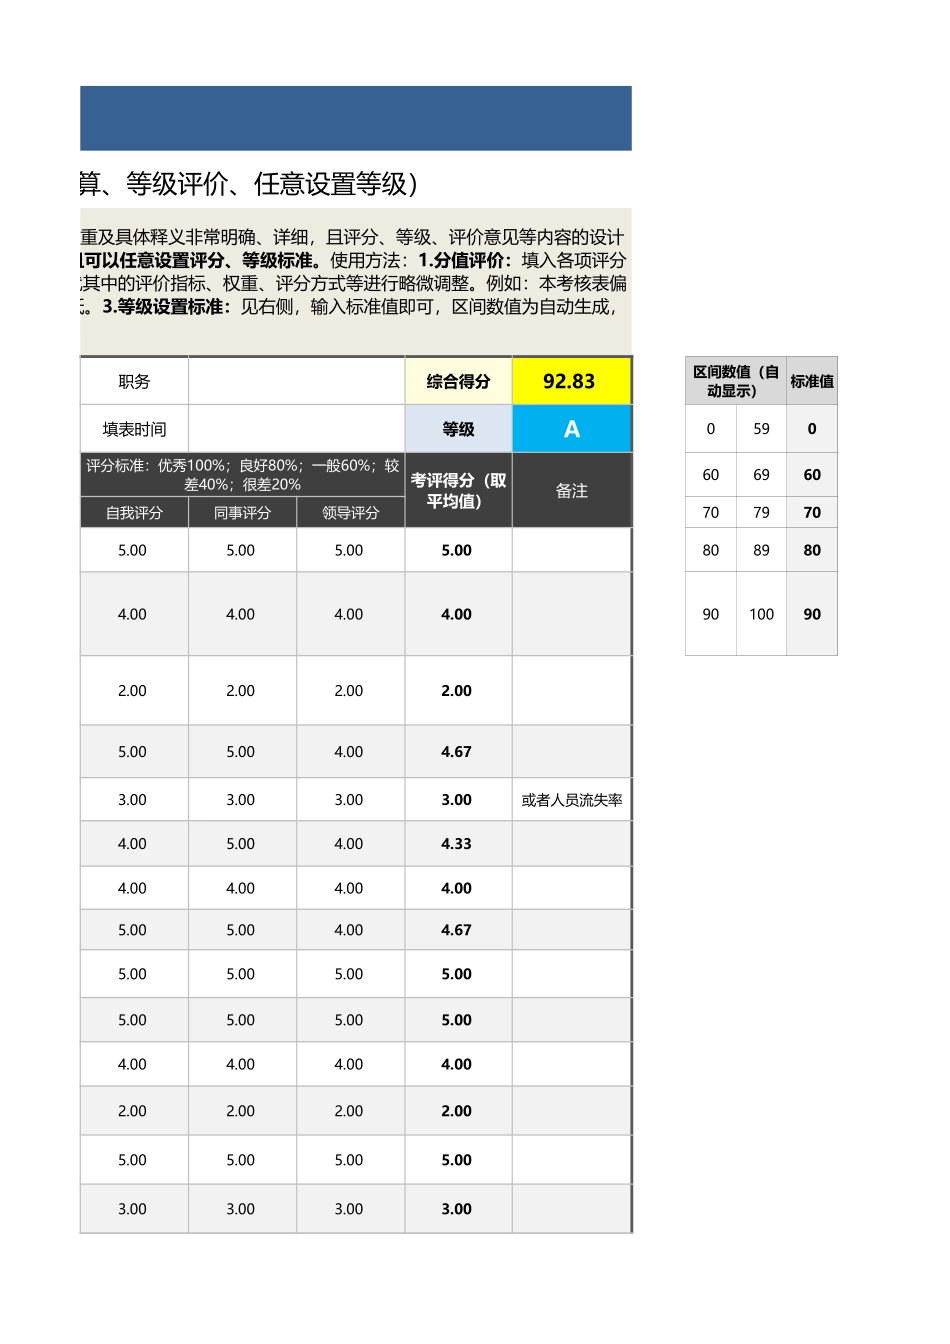Click the interval upper value 69

pyautogui.click(x=761, y=475)
